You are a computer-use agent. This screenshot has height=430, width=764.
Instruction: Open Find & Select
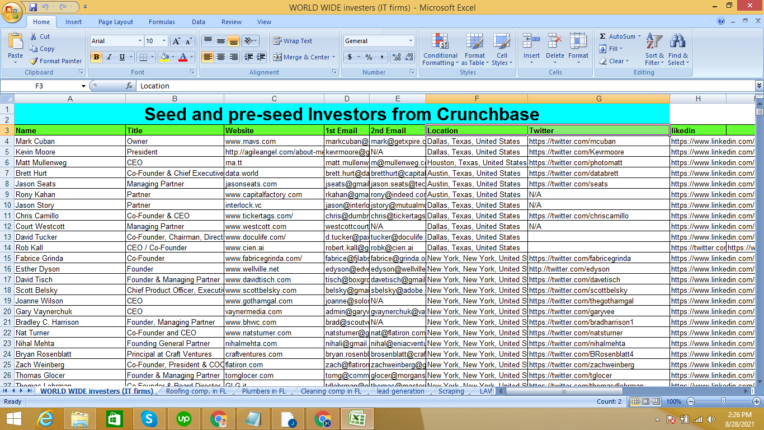(x=678, y=50)
